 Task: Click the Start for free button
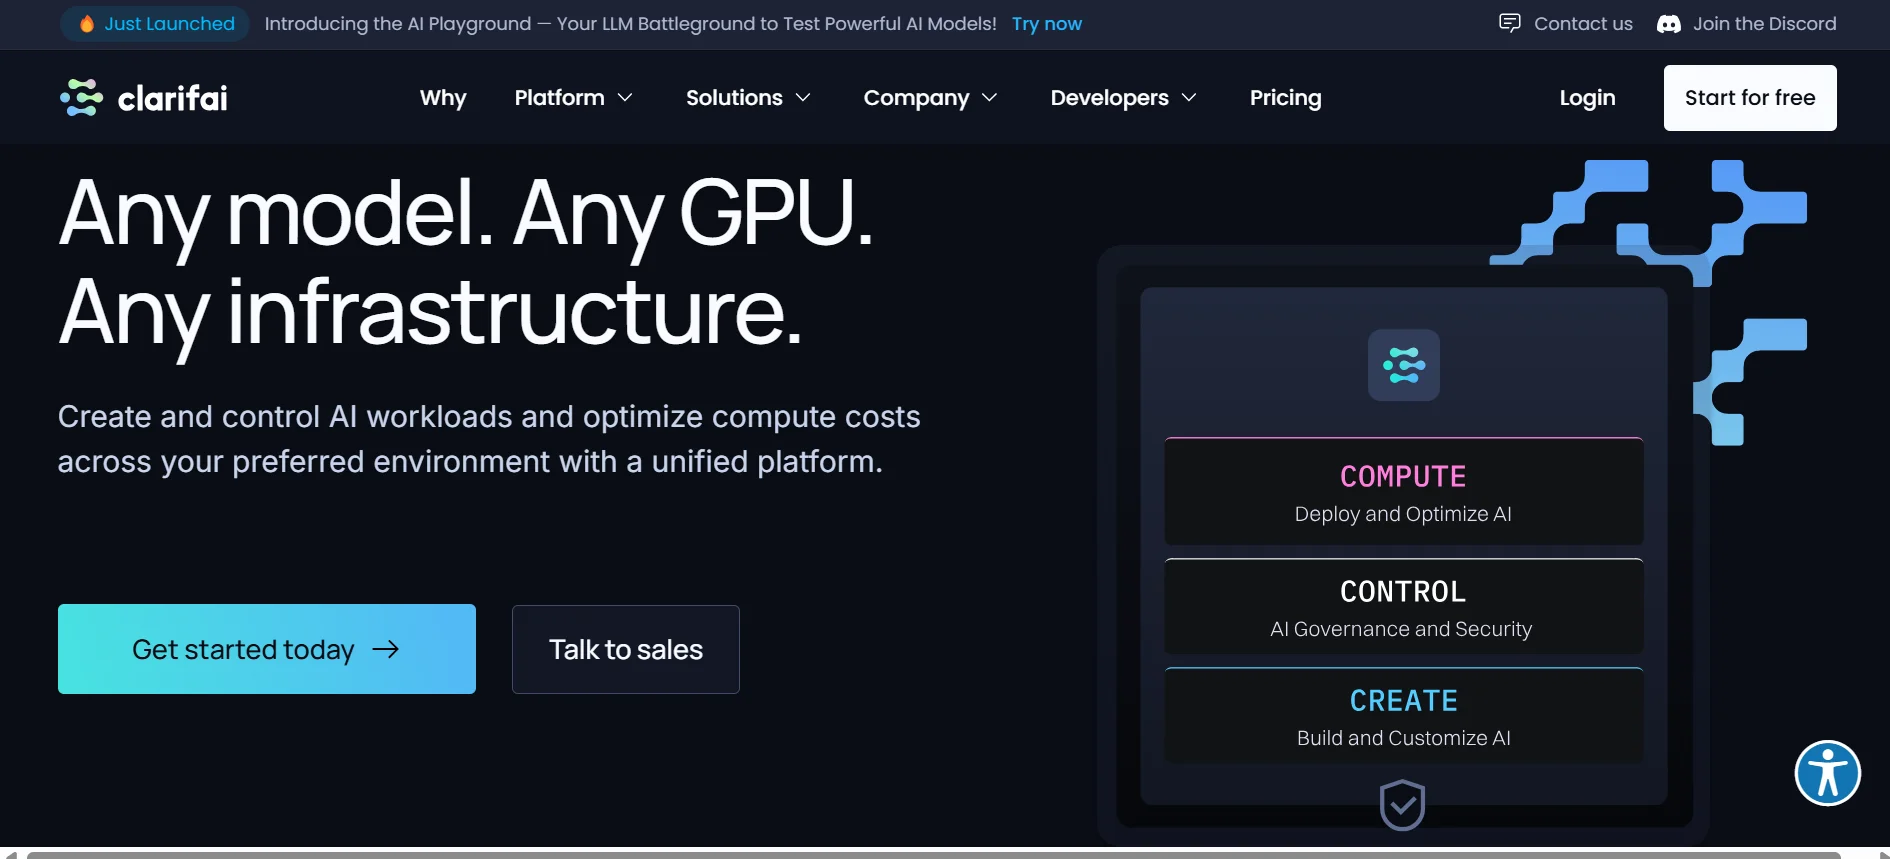1750,98
